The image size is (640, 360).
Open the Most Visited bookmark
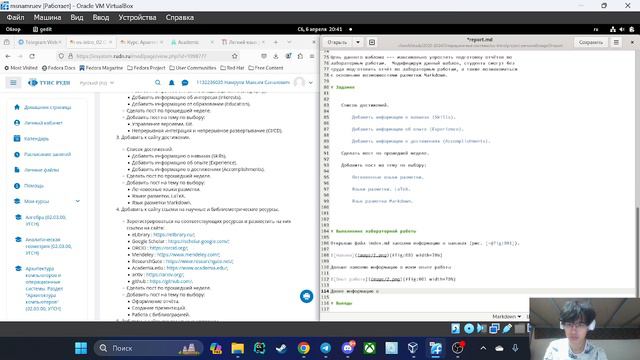click(x=21, y=68)
